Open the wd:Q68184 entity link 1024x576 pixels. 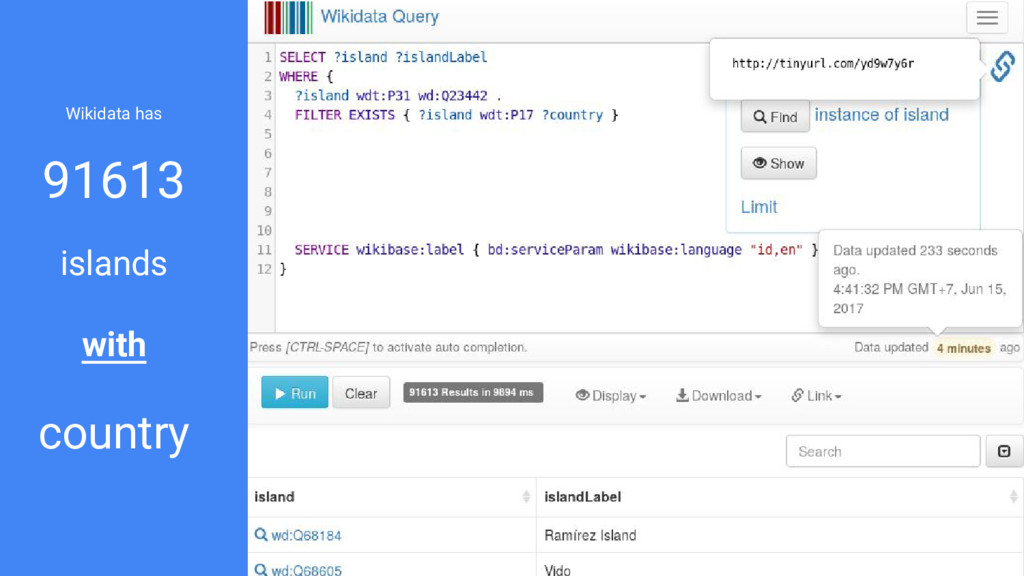click(306, 536)
